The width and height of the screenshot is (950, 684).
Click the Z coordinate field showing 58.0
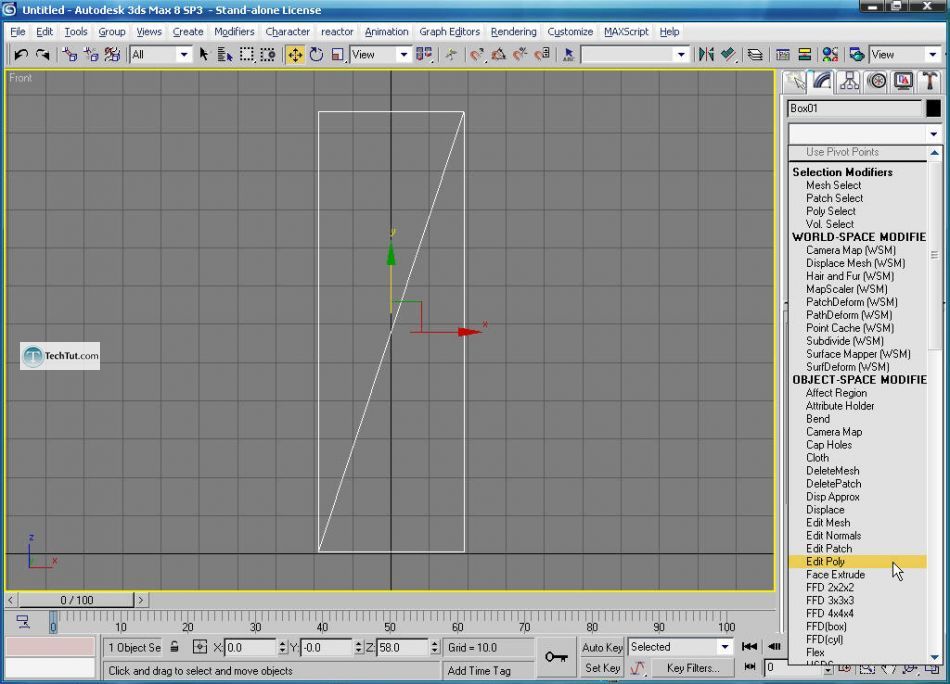coord(402,647)
